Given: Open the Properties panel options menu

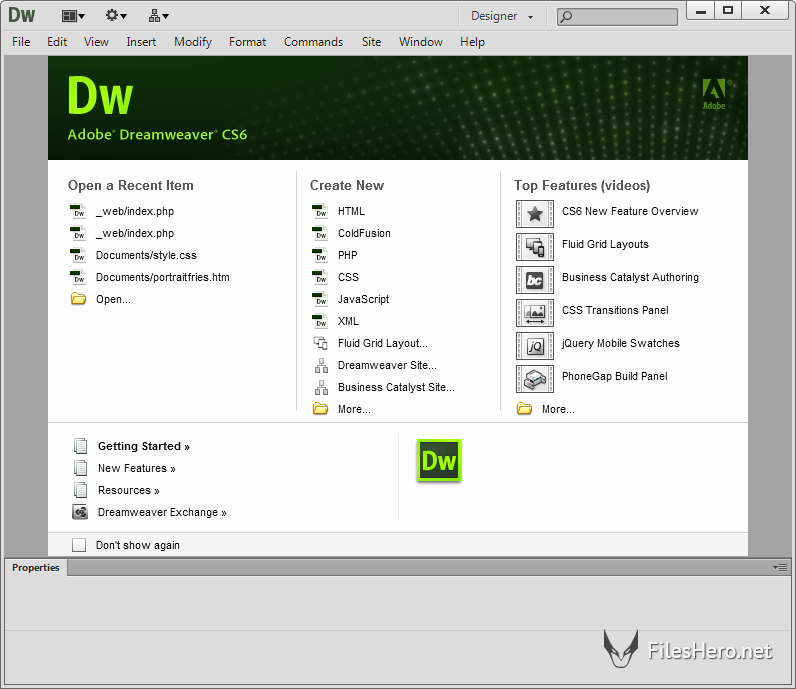Looking at the screenshot, I should pos(780,567).
